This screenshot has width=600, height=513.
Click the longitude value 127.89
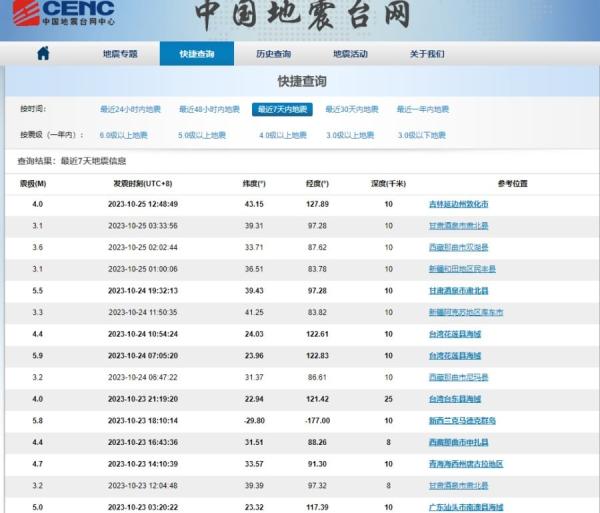317,204
